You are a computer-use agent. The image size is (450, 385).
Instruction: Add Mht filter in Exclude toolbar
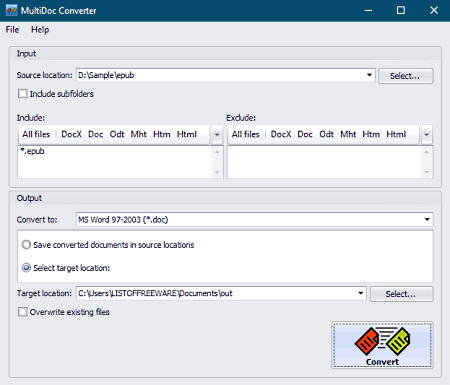point(348,134)
